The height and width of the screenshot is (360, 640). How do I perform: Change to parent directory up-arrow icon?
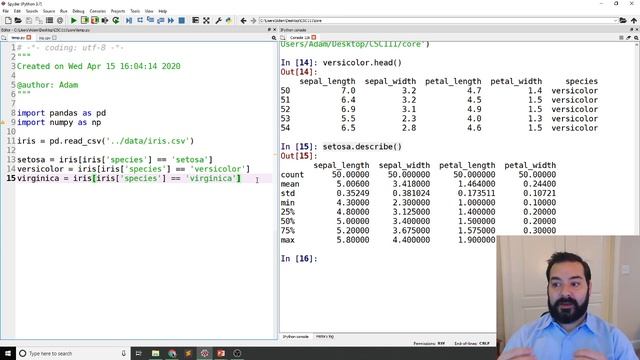(633, 20)
